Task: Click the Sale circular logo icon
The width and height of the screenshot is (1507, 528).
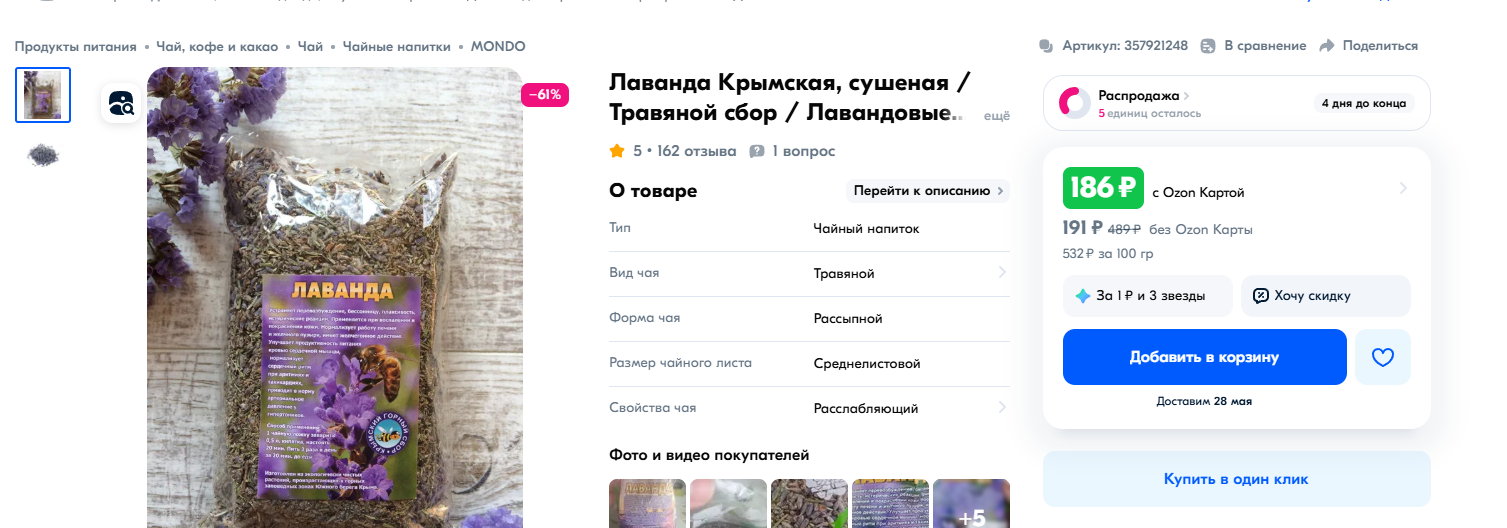Action: [1074, 103]
